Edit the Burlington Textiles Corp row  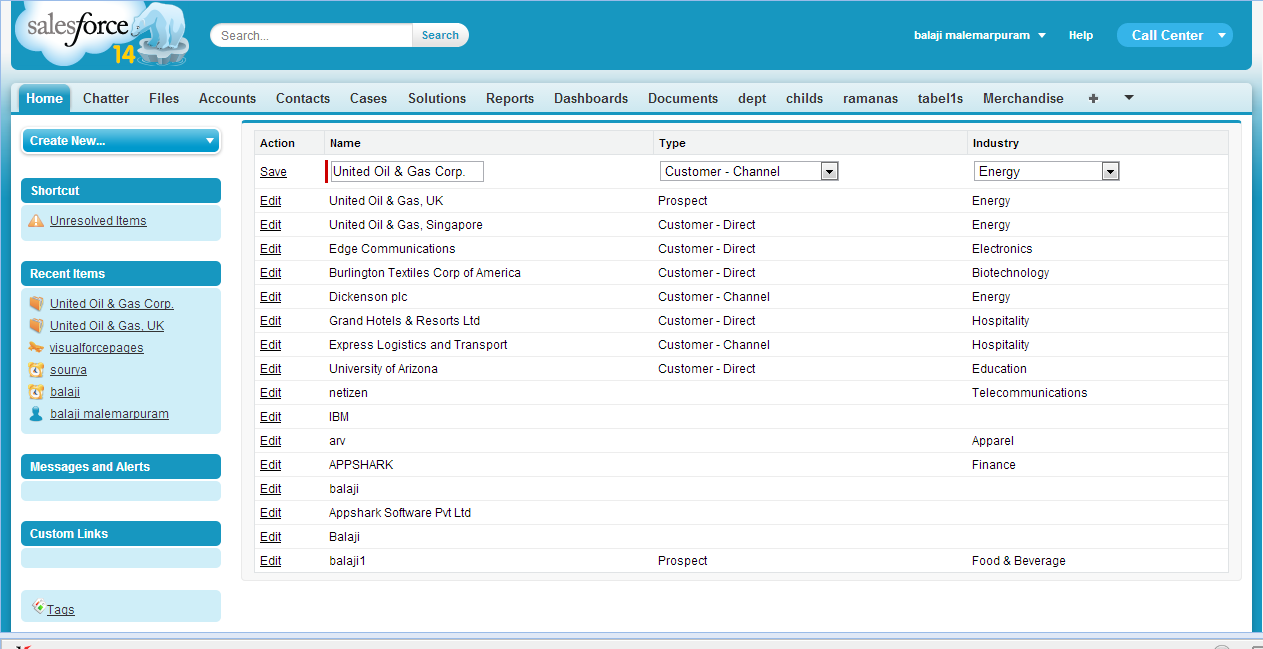[270, 273]
